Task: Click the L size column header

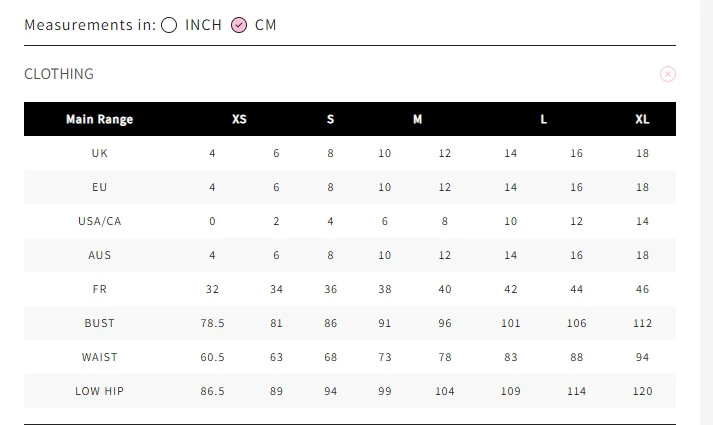Action: [544, 120]
